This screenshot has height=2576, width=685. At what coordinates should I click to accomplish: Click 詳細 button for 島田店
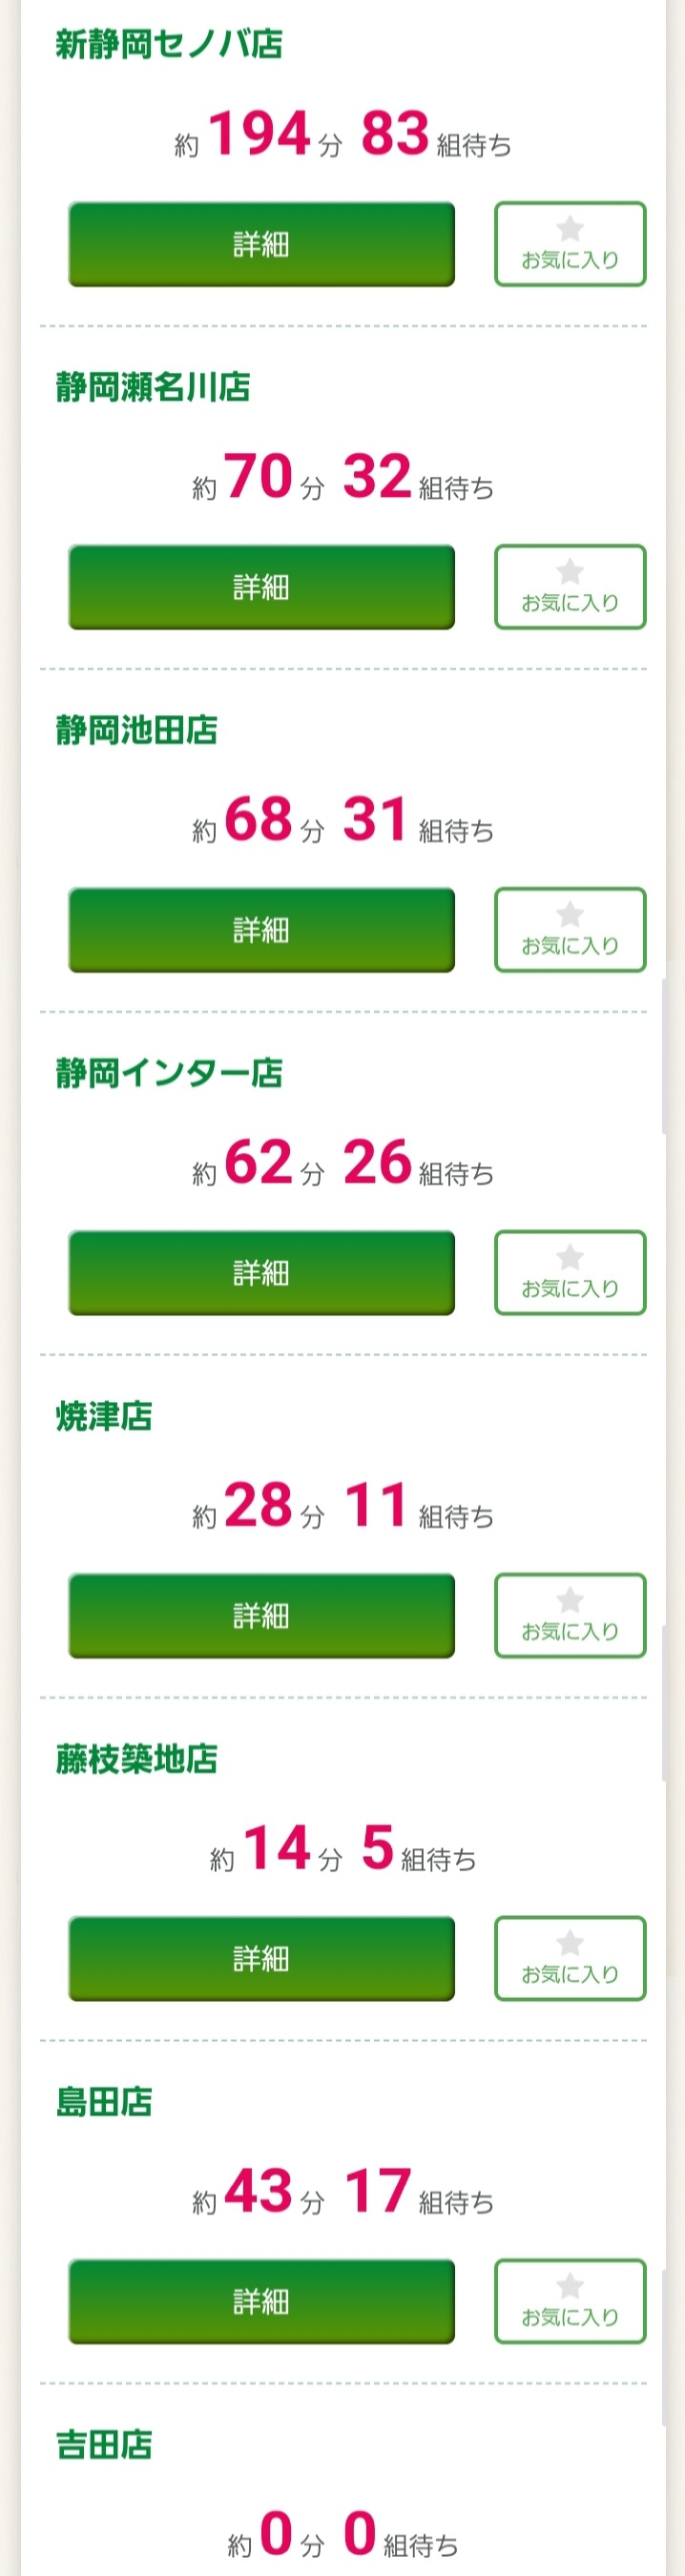pos(261,2301)
